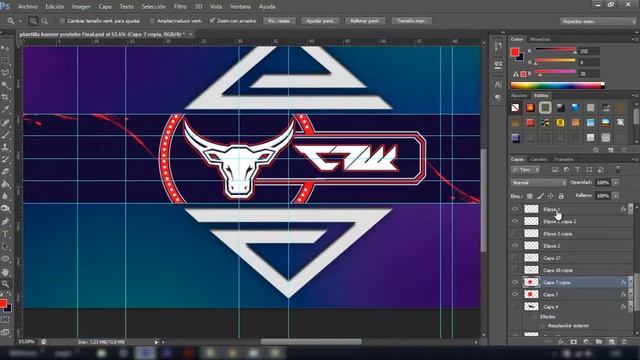Toggle 'Cambiar tamaño vent. para ajustar' checkbox
The image size is (640, 360).
(62, 21)
